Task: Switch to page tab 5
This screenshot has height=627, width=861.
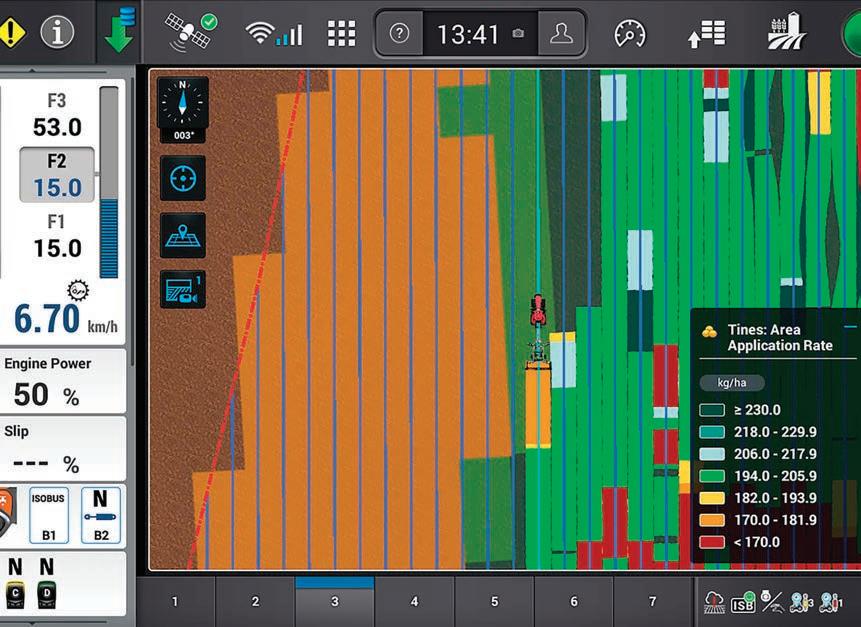Action: pyautogui.click(x=494, y=602)
